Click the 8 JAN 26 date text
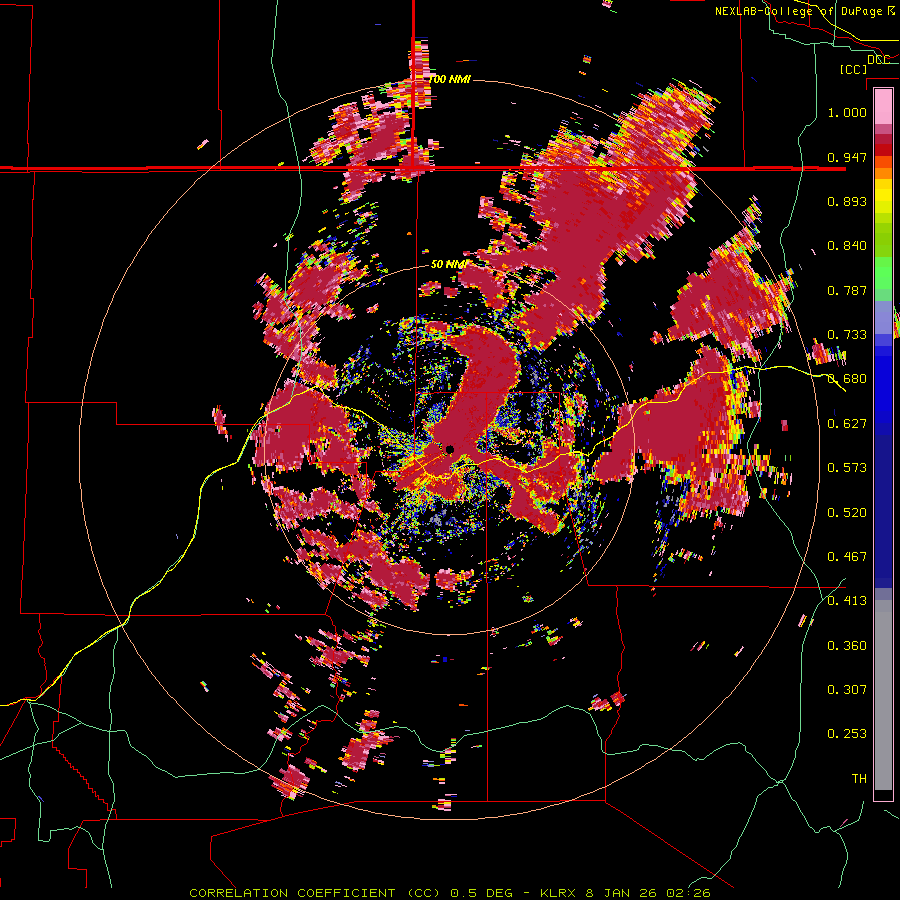900x900 pixels. tap(621, 893)
